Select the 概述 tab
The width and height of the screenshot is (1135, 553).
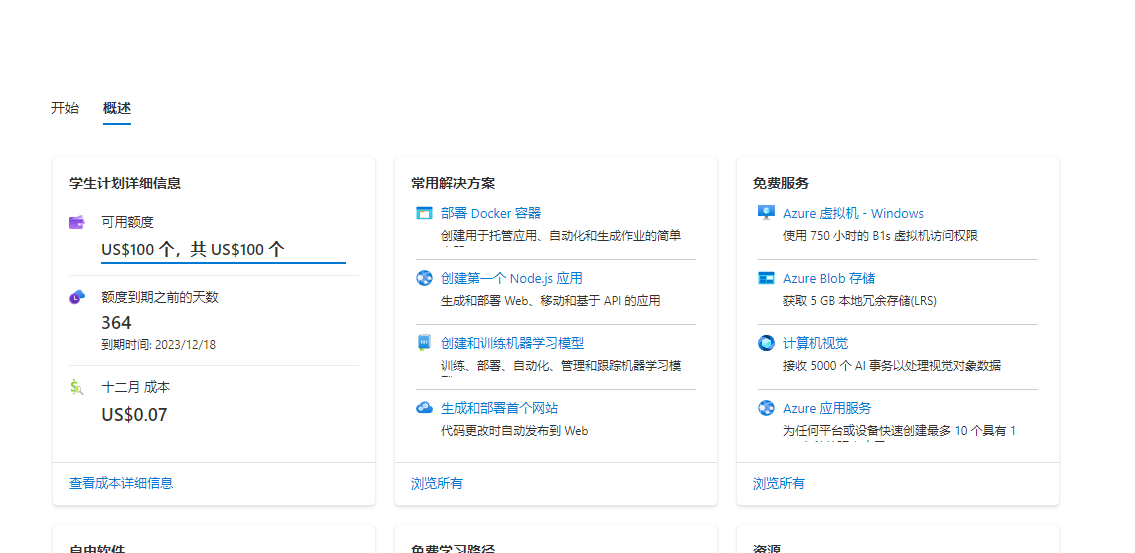tap(117, 108)
